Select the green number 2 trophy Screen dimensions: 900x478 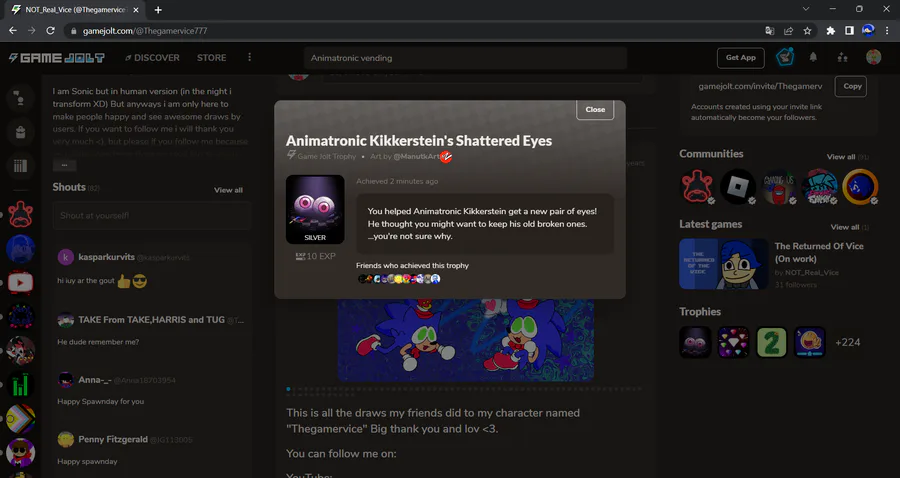coord(771,342)
